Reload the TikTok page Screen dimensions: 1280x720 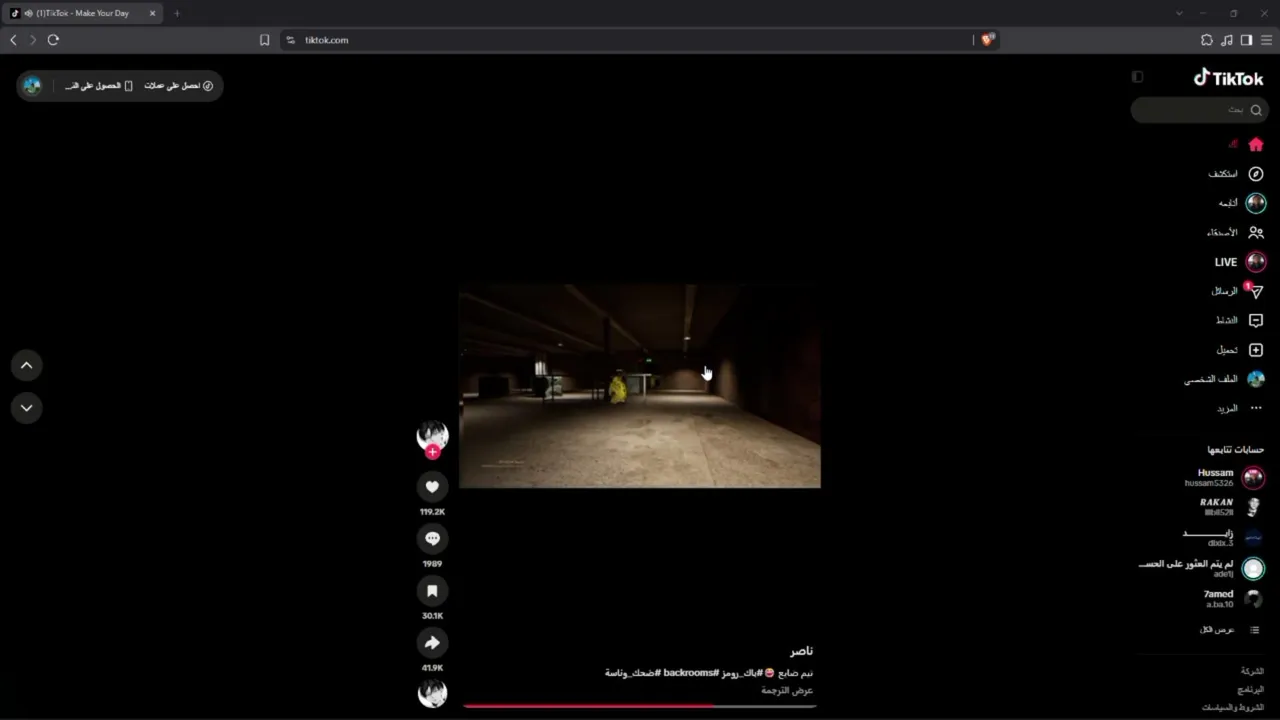tap(53, 40)
